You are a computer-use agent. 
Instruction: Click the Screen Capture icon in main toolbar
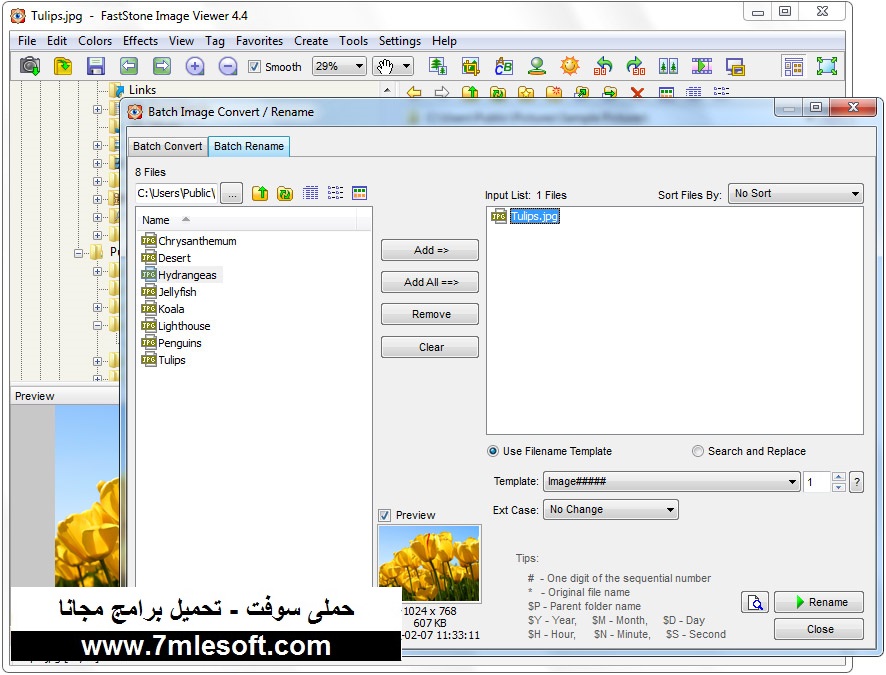[735, 66]
